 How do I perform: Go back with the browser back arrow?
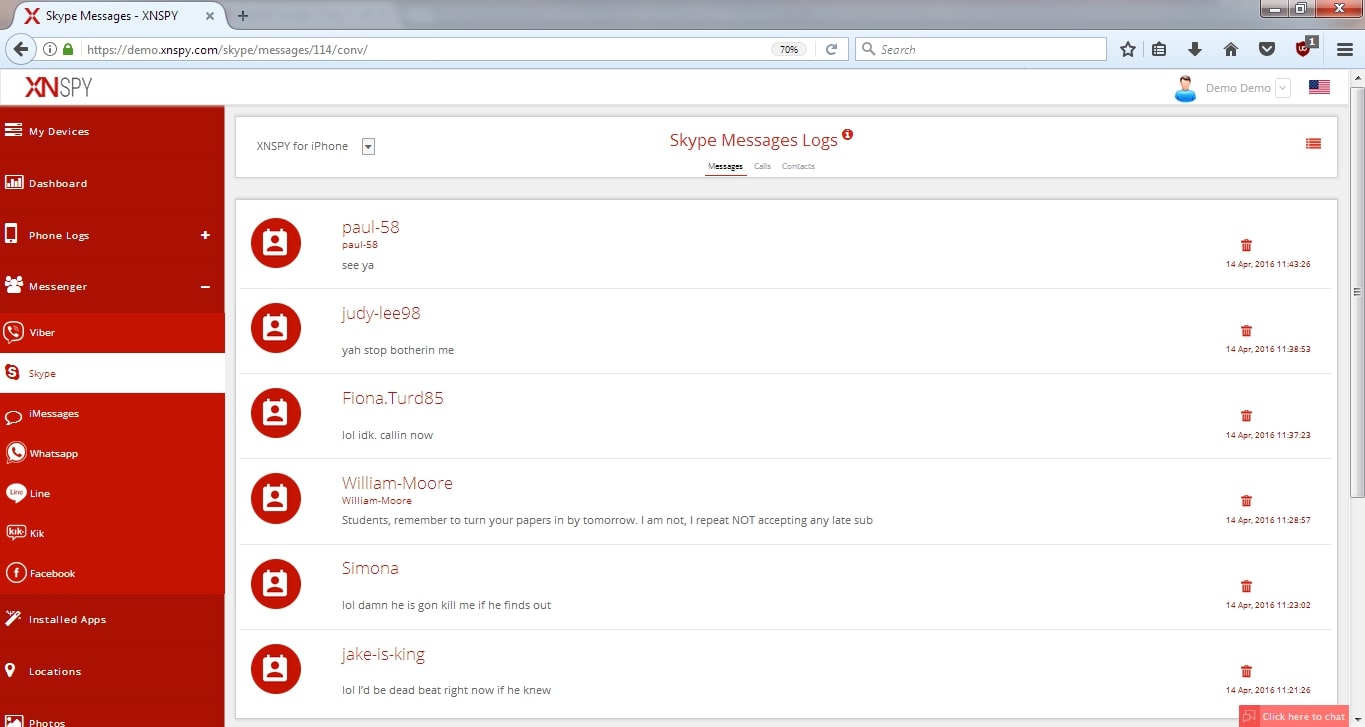pyautogui.click(x=20, y=49)
